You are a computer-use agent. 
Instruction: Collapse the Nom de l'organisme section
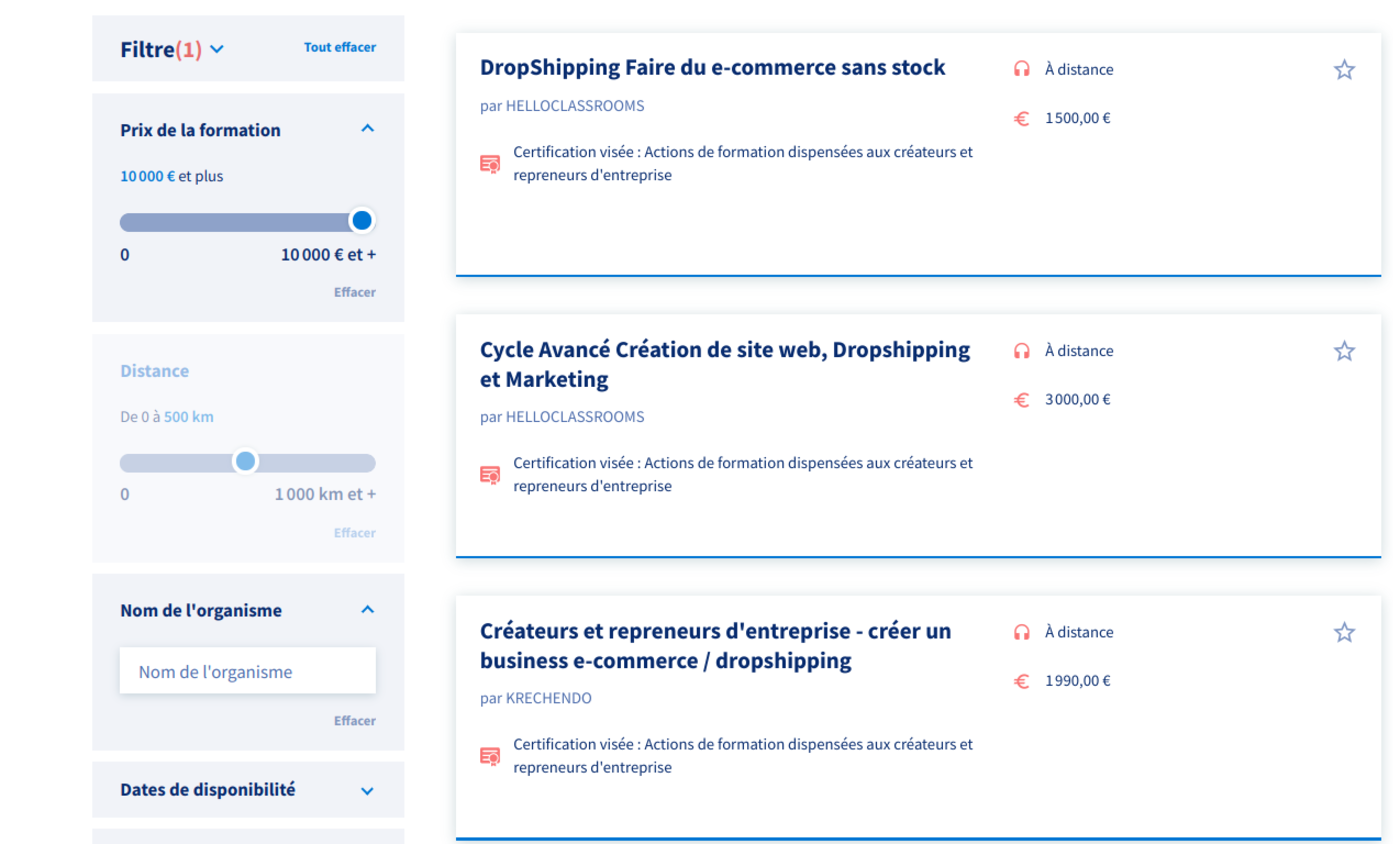point(367,609)
